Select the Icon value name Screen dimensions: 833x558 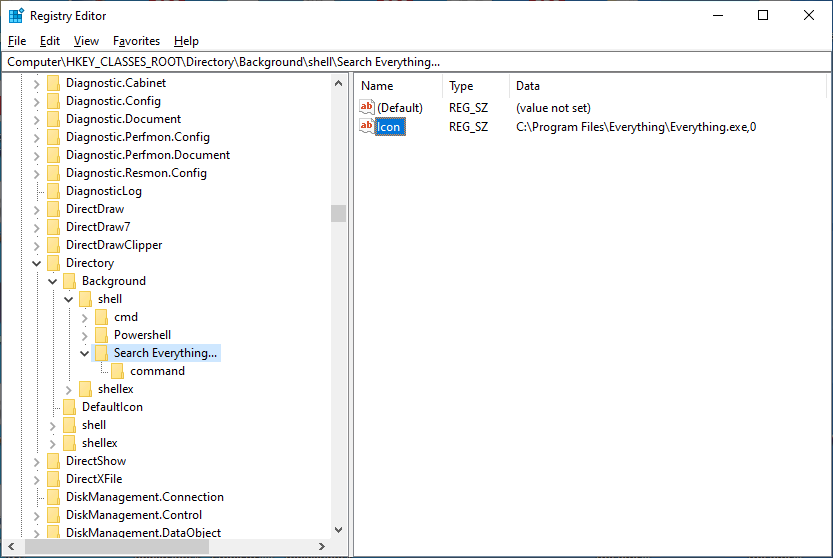click(389, 127)
